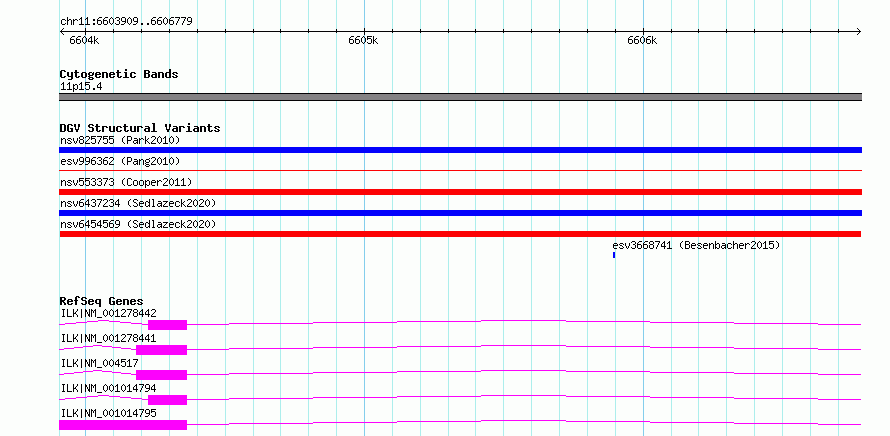Click the nsv6454569 (Sedlazeck2020) red bar
This screenshot has height=436, width=890.
(460, 234)
